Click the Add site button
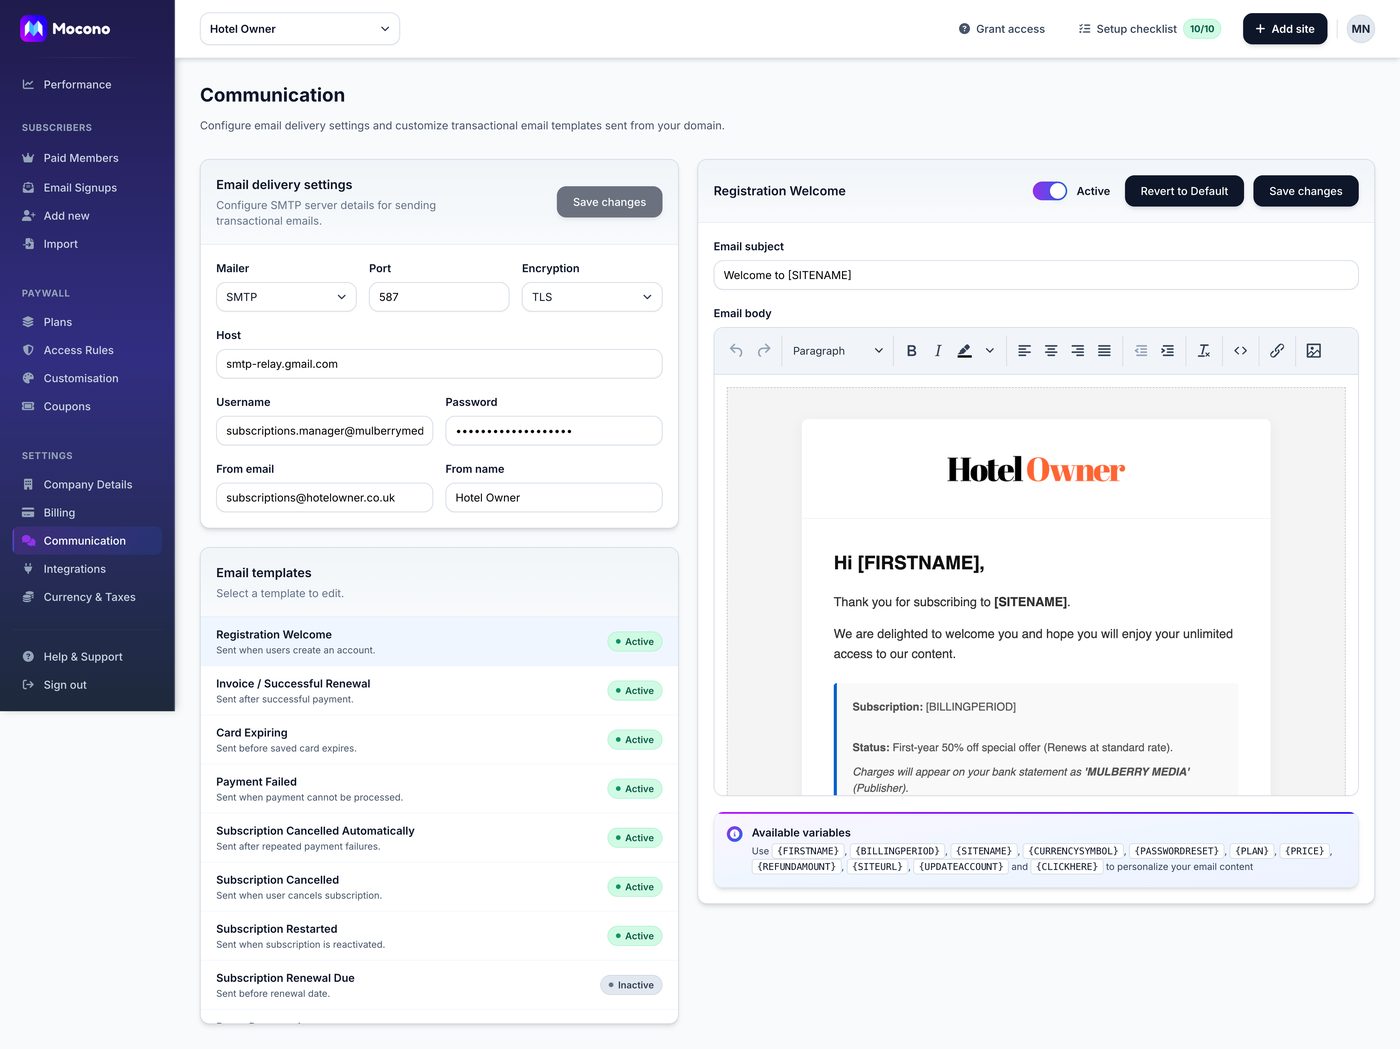The image size is (1400, 1049). pos(1285,29)
